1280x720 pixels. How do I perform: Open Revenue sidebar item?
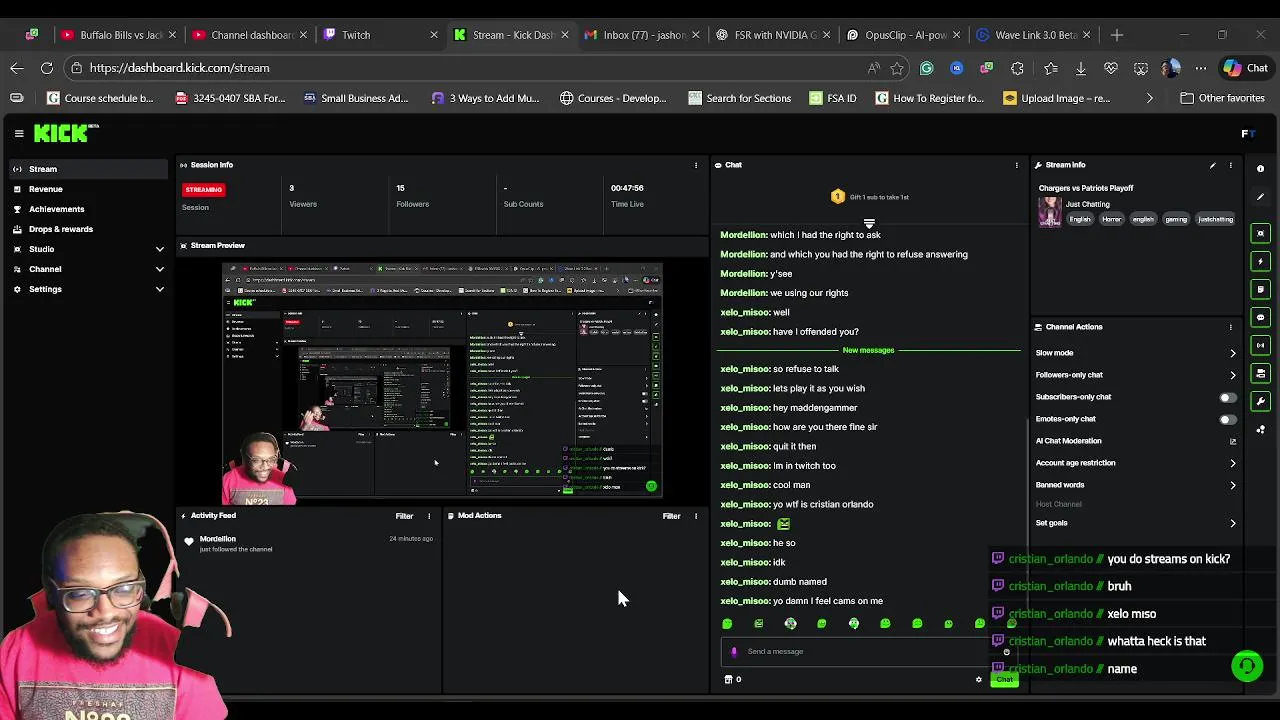coord(45,189)
